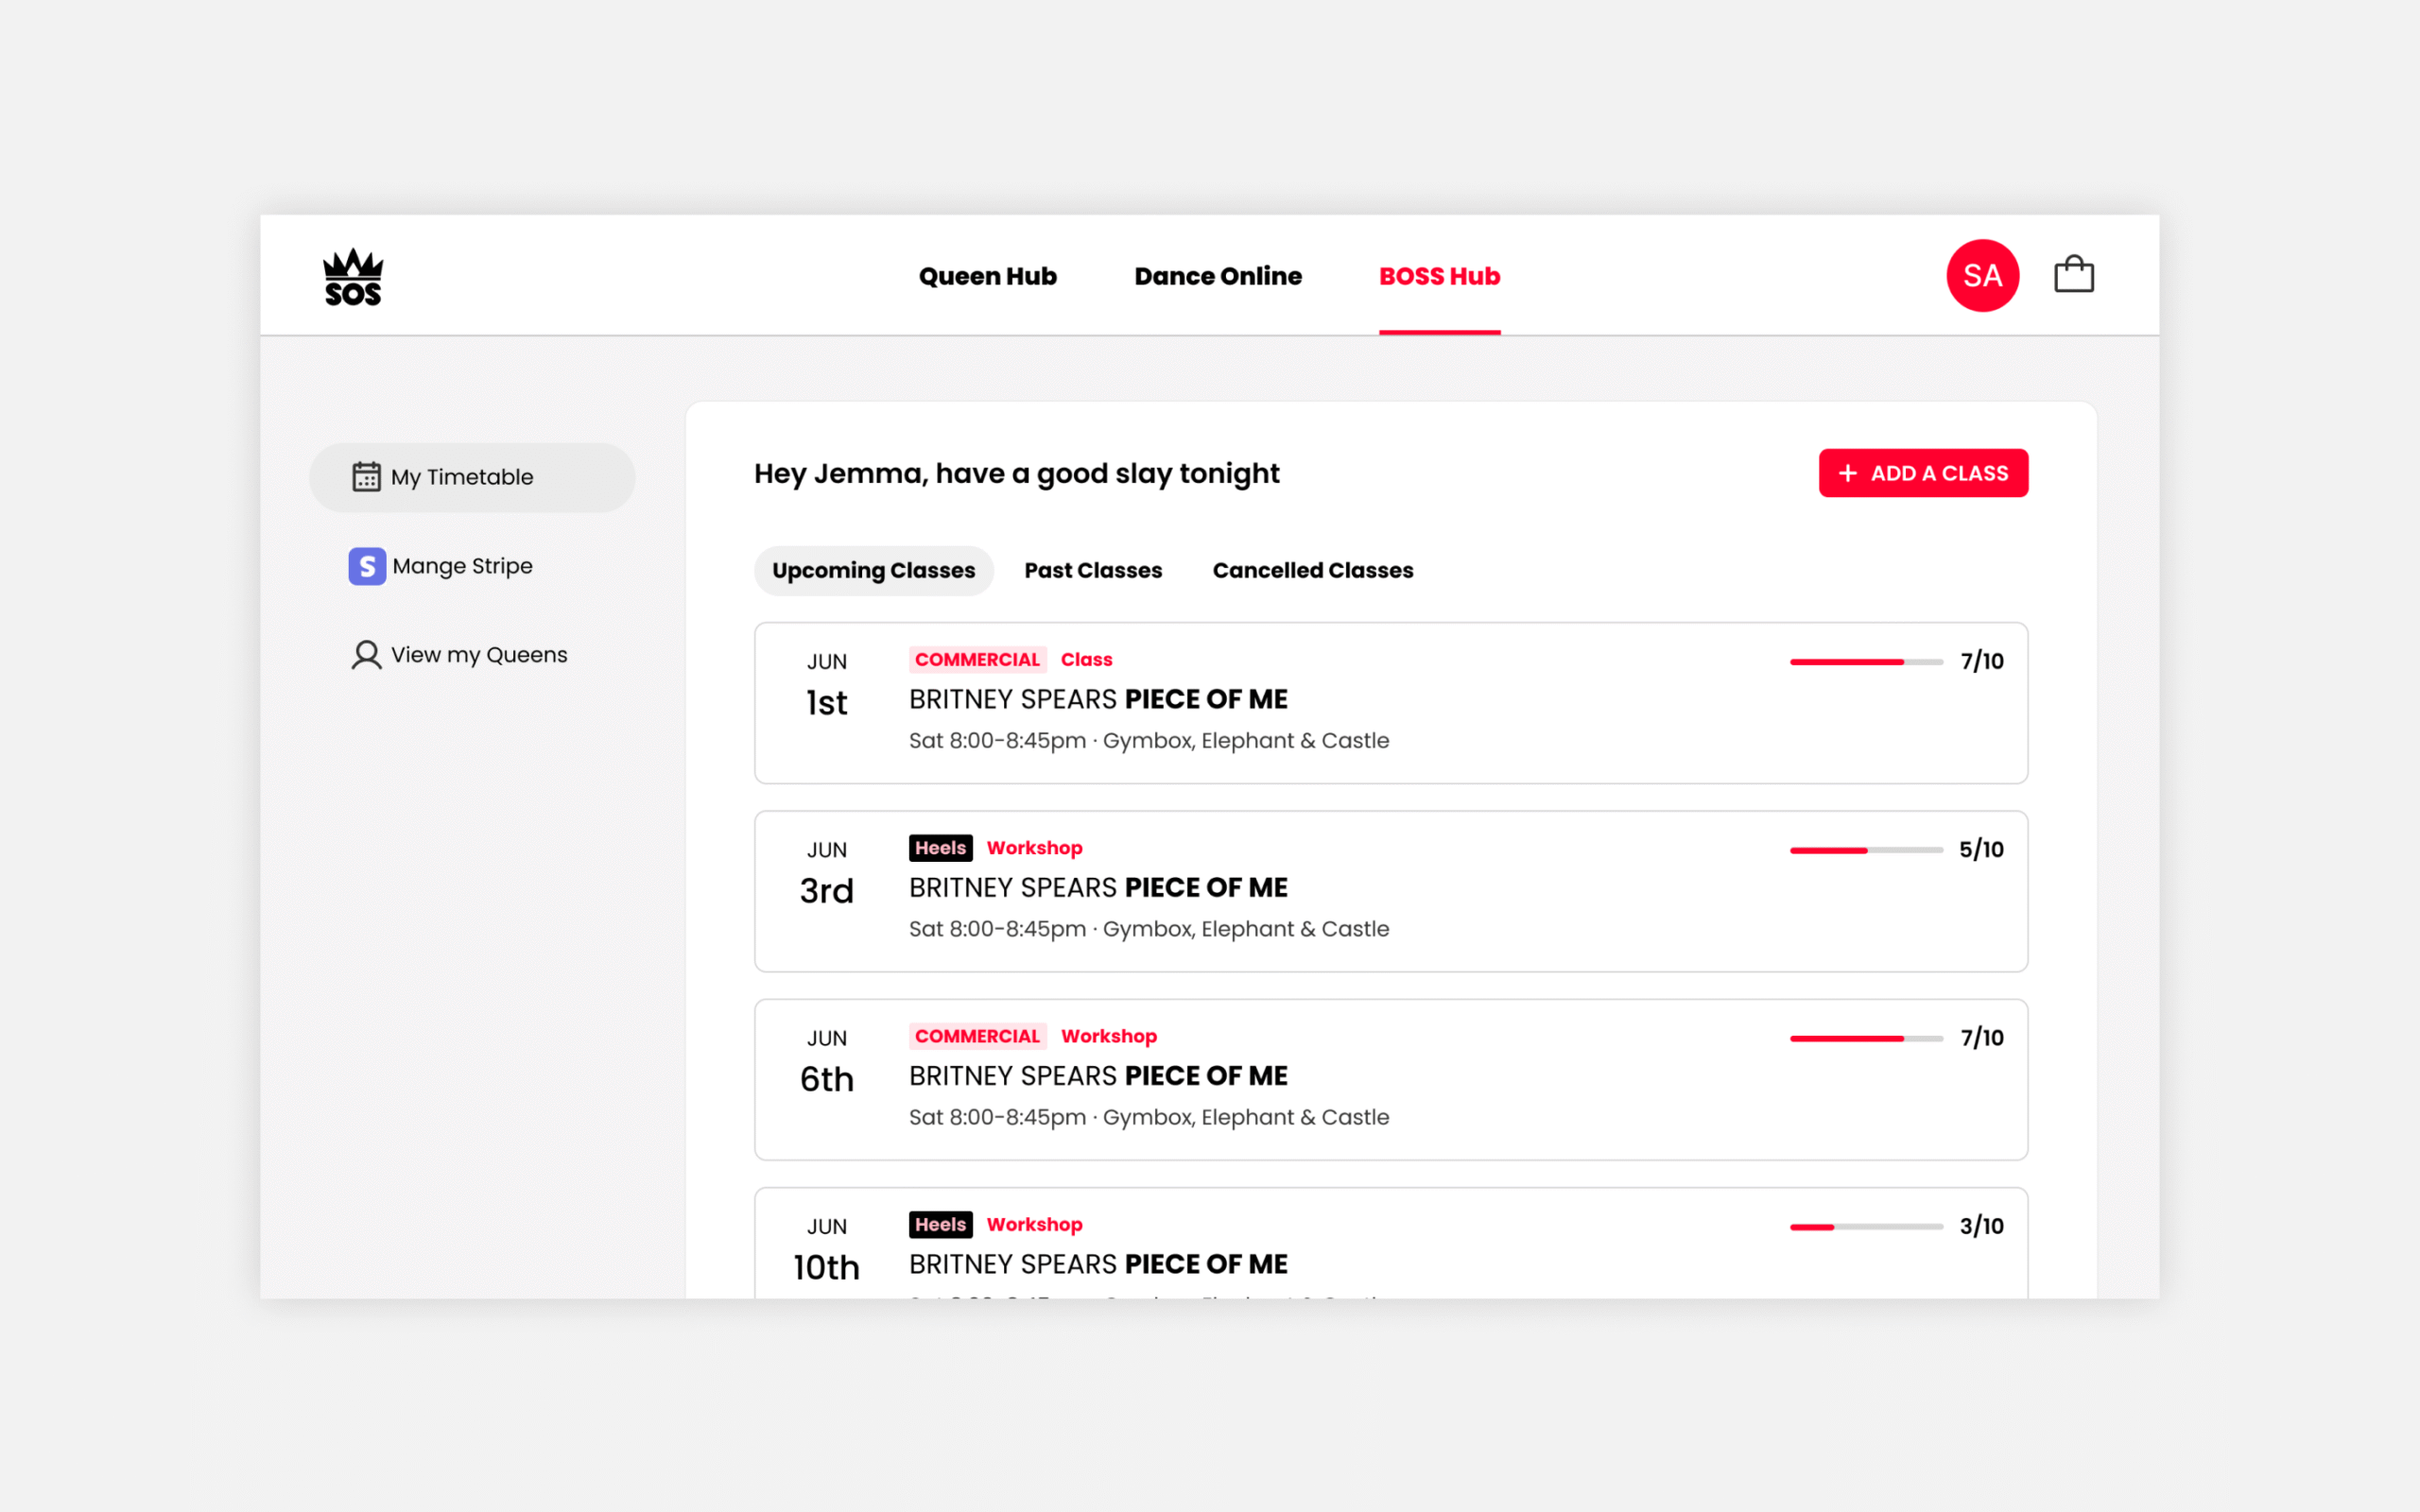Click the Heels tag on Jun 3rd workshop
The width and height of the screenshot is (2420, 1512).
click(x=940, y=848)
